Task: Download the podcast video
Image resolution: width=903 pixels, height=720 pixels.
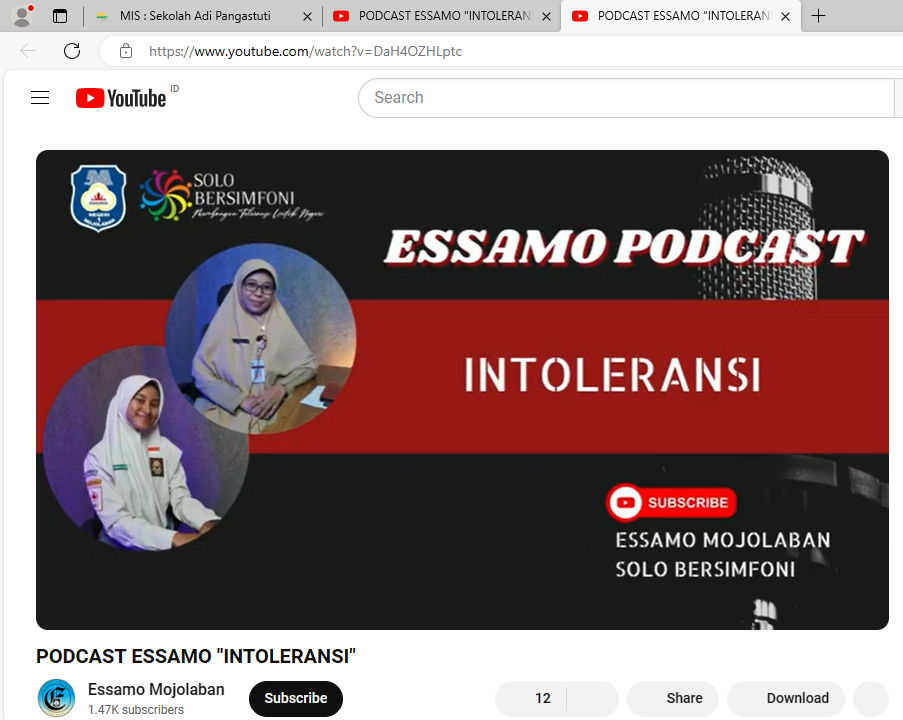Action: coord(786,698)
